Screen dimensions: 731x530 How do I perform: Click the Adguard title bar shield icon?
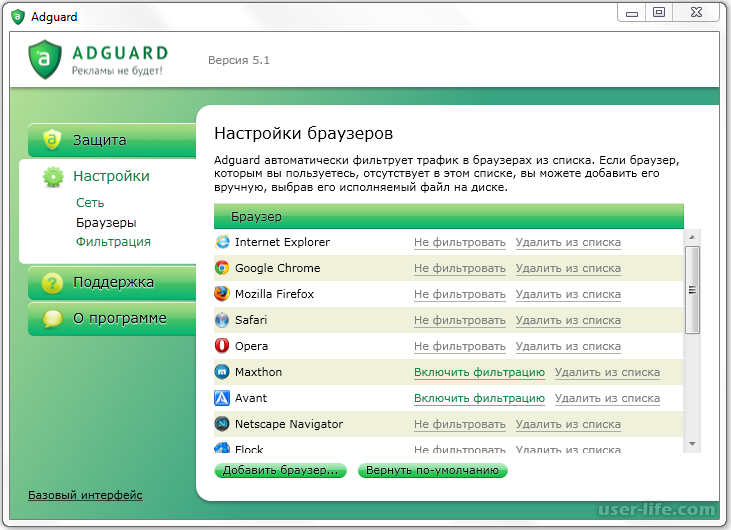(18, 17)
